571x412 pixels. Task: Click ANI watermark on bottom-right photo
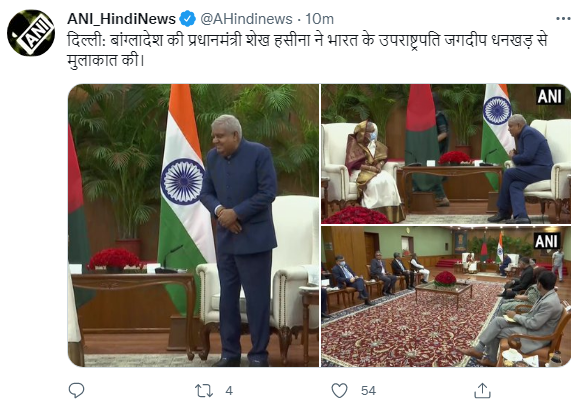[x=547, y=241]
